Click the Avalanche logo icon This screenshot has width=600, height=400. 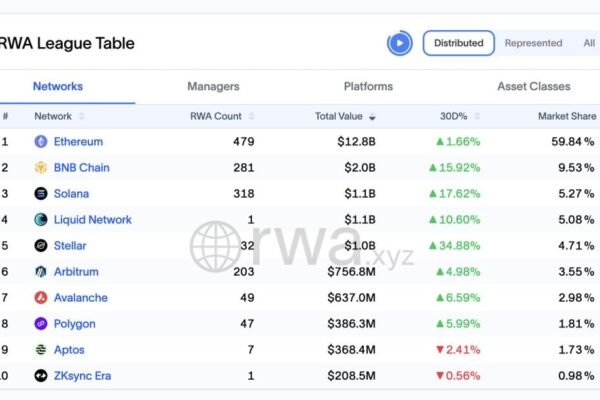[x=41, y=298]
